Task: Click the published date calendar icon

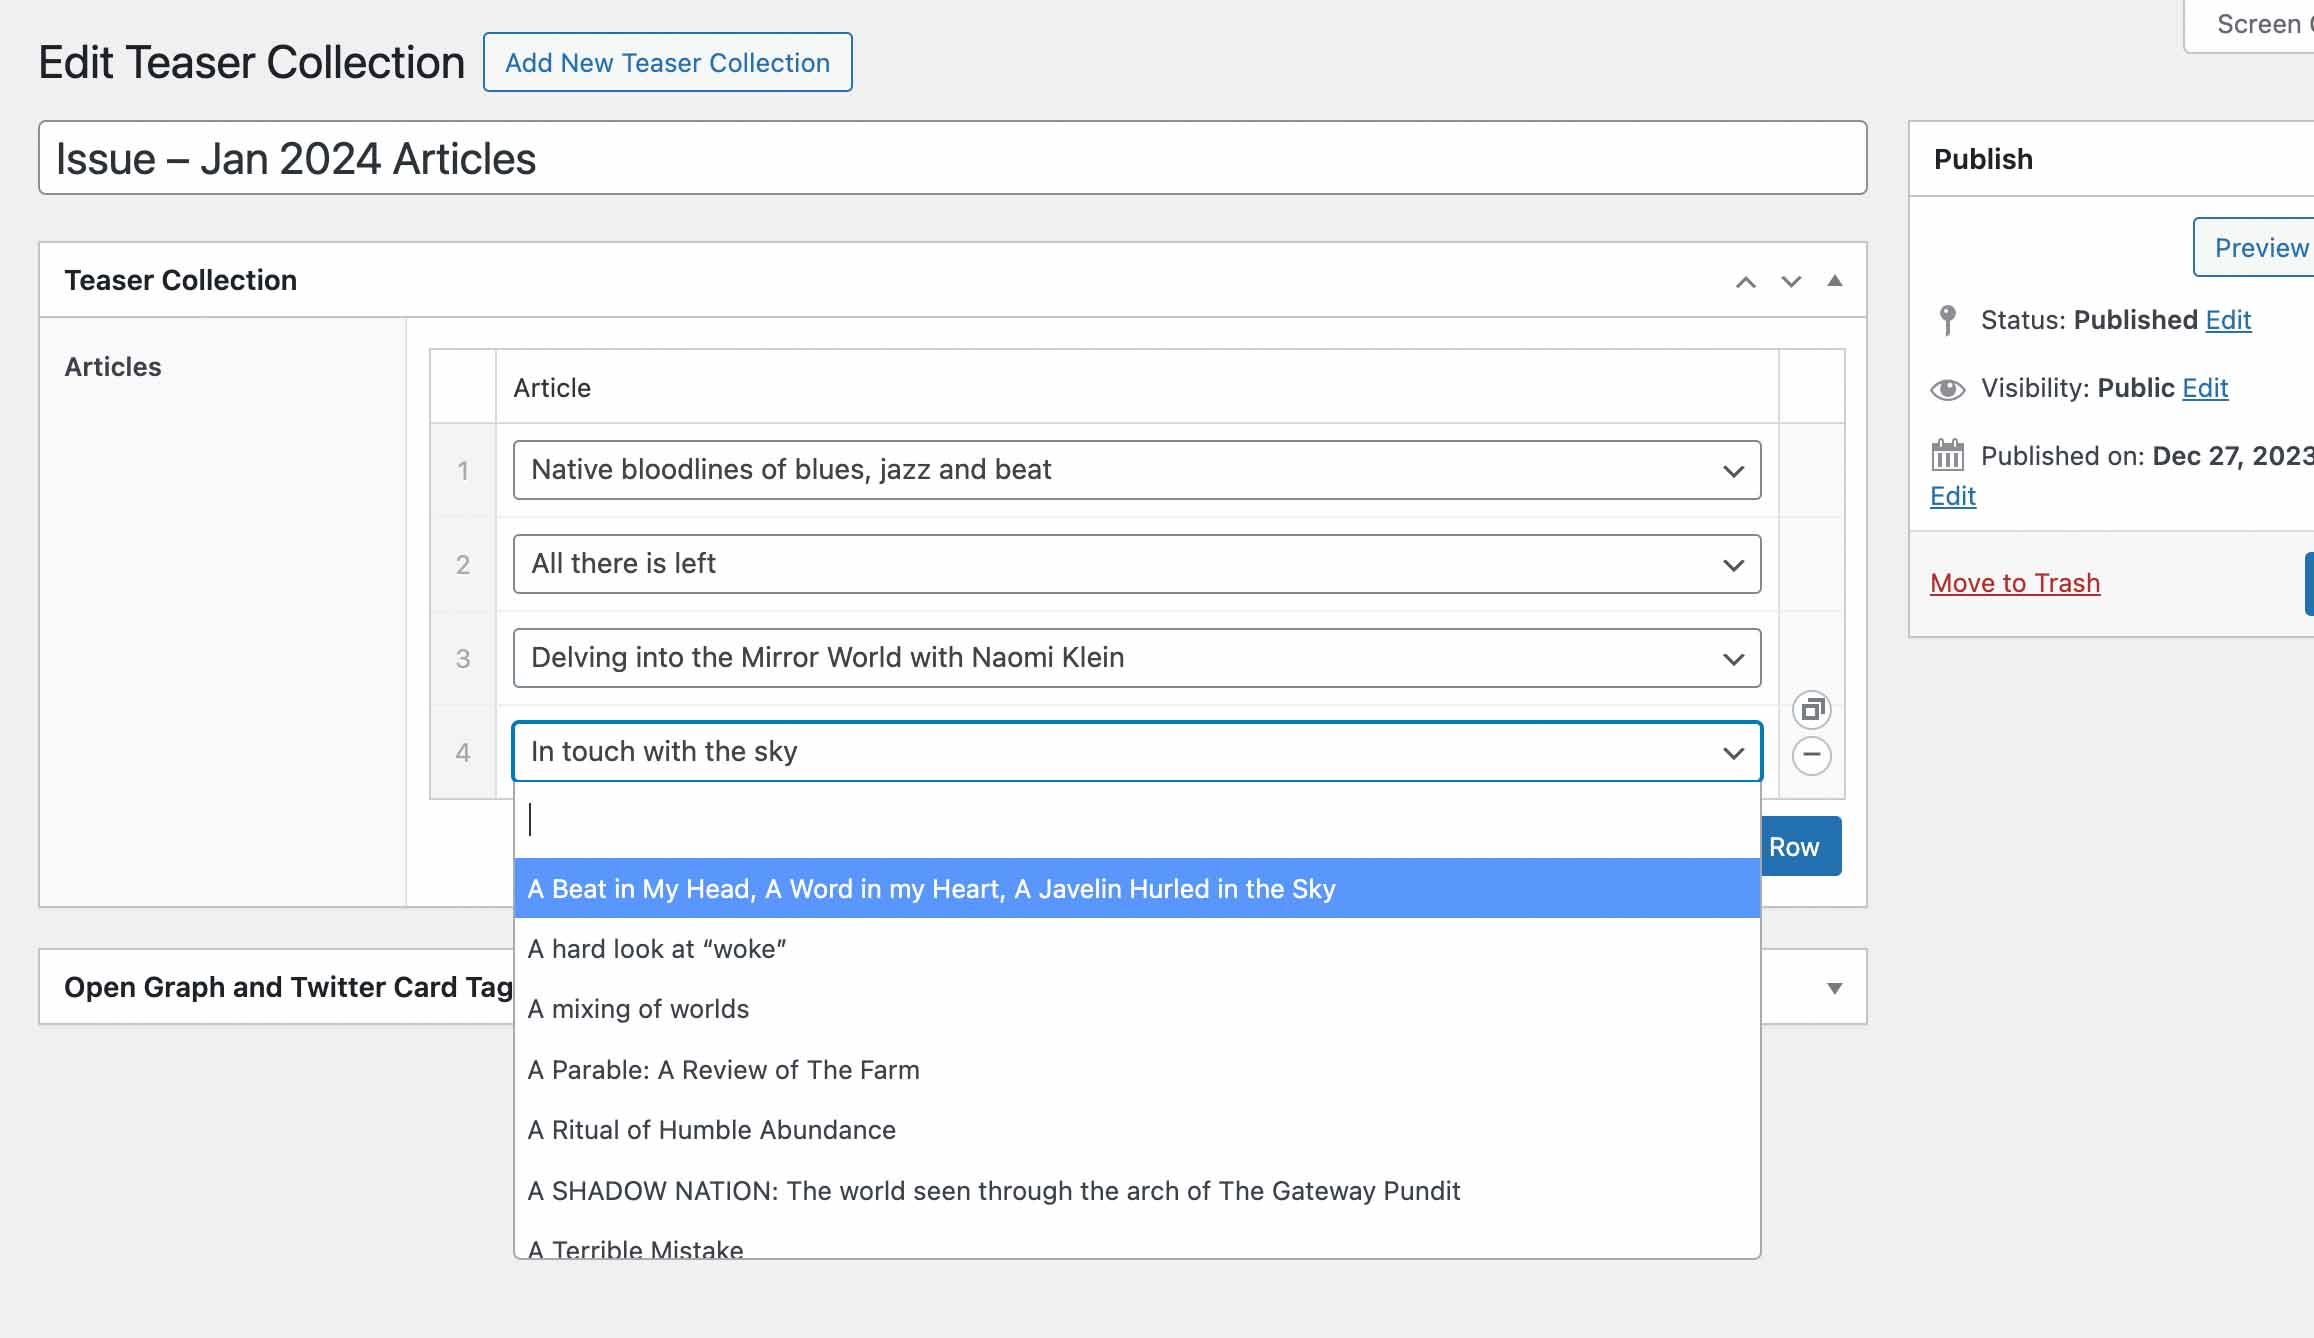Action: pyautogui.click(x=1947, y=456)
